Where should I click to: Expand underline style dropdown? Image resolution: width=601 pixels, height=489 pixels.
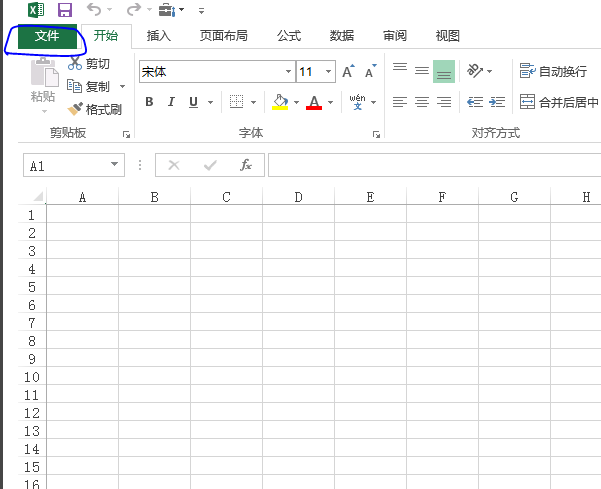pyautogui.click(x=210, y=102)
